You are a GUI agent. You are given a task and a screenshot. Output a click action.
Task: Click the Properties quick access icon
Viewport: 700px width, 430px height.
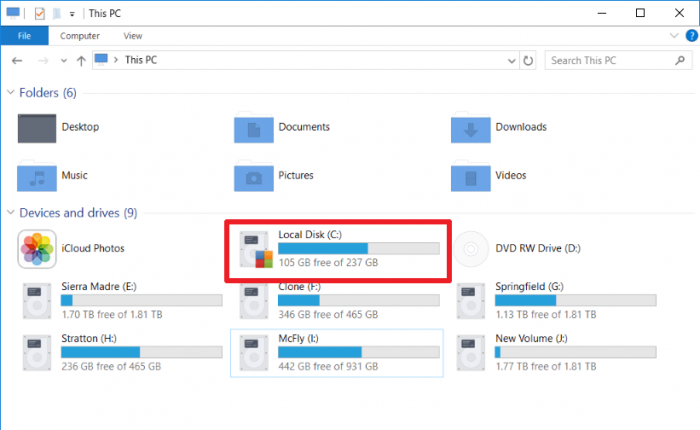[39, 13]
